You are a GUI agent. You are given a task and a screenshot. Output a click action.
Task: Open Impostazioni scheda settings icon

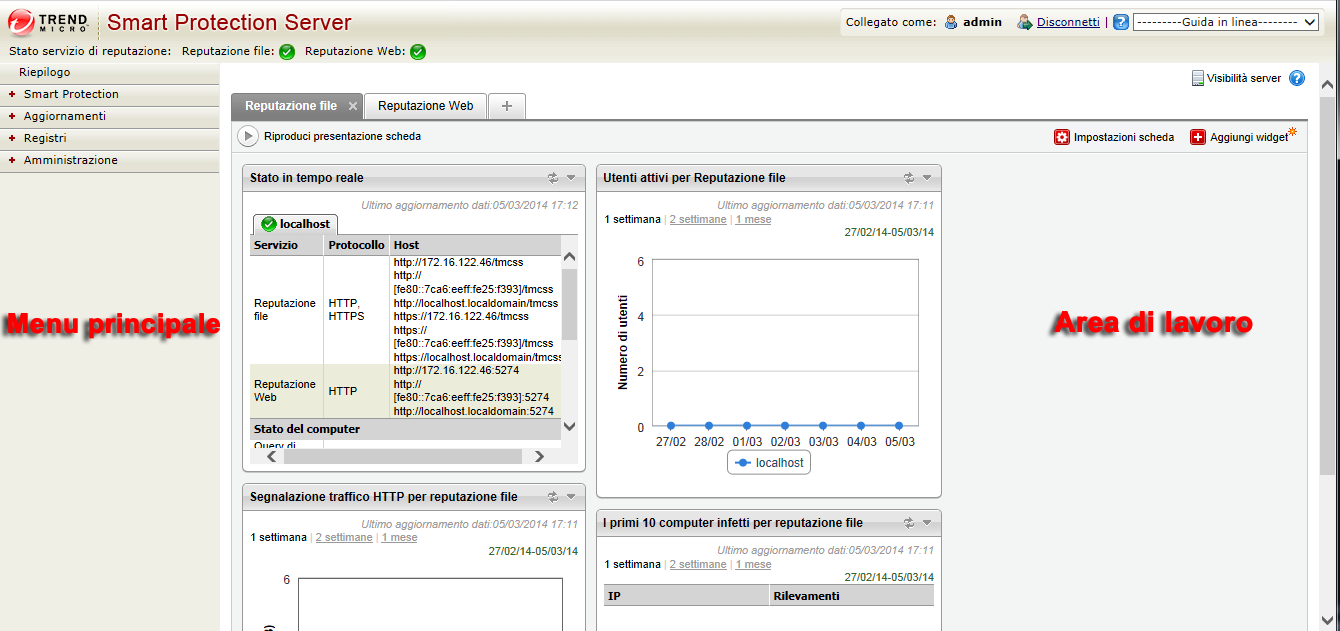pyautogui.click(x=1061, y=137)
